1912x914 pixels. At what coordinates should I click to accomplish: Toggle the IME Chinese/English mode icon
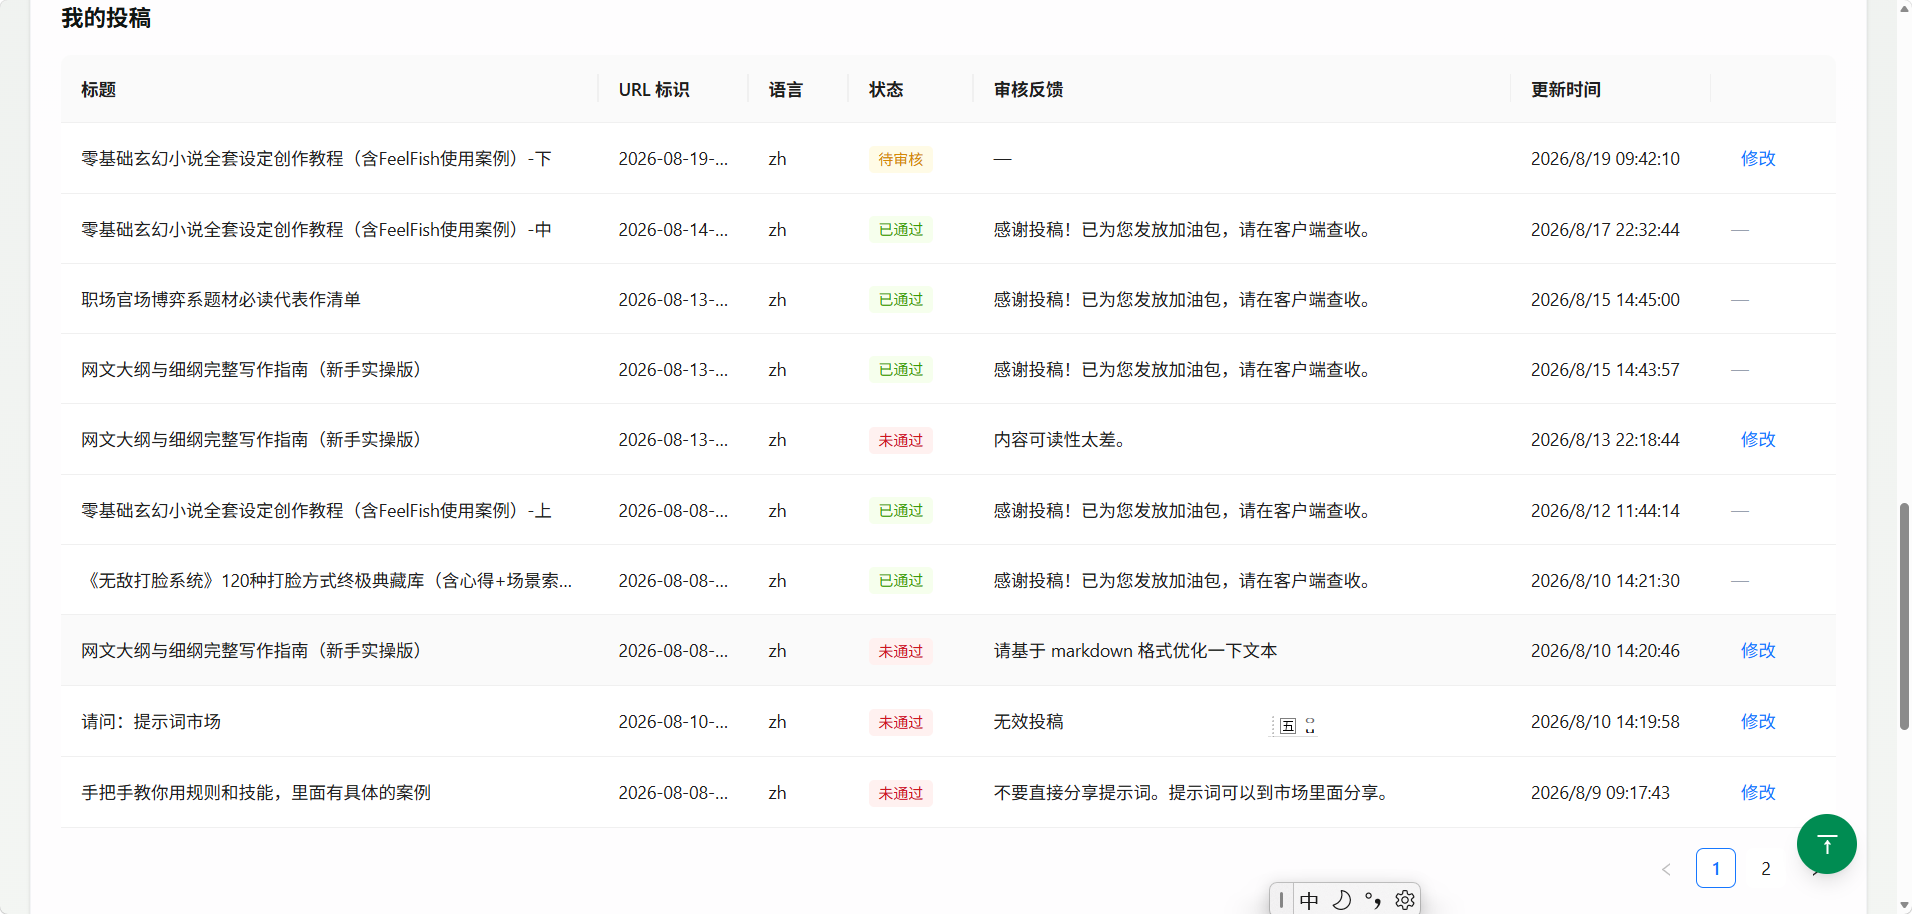1309,900
